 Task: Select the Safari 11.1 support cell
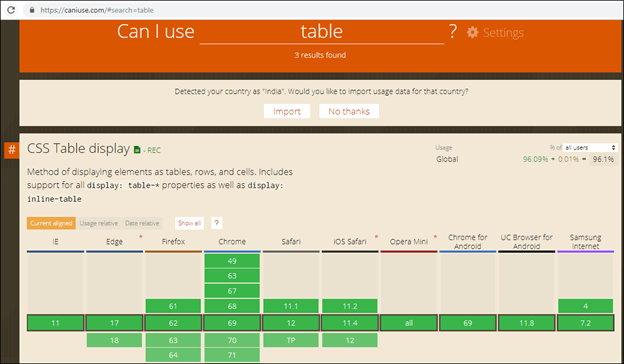coord(291,306)
